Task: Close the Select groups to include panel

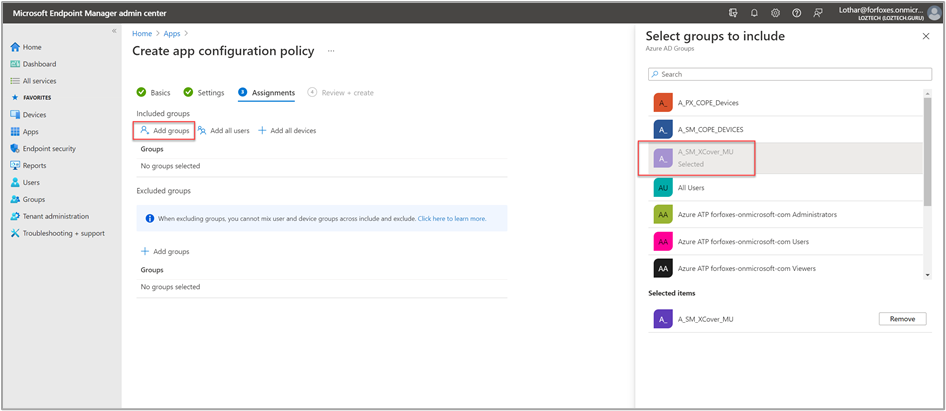Action: (x=925, y=36)
